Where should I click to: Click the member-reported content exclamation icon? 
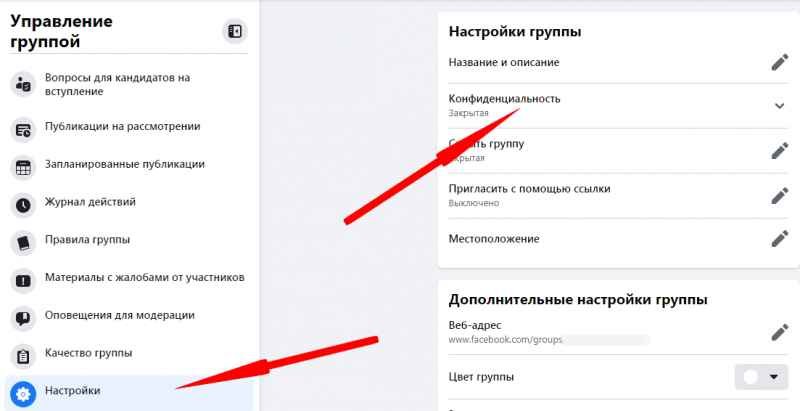(23, 281)
